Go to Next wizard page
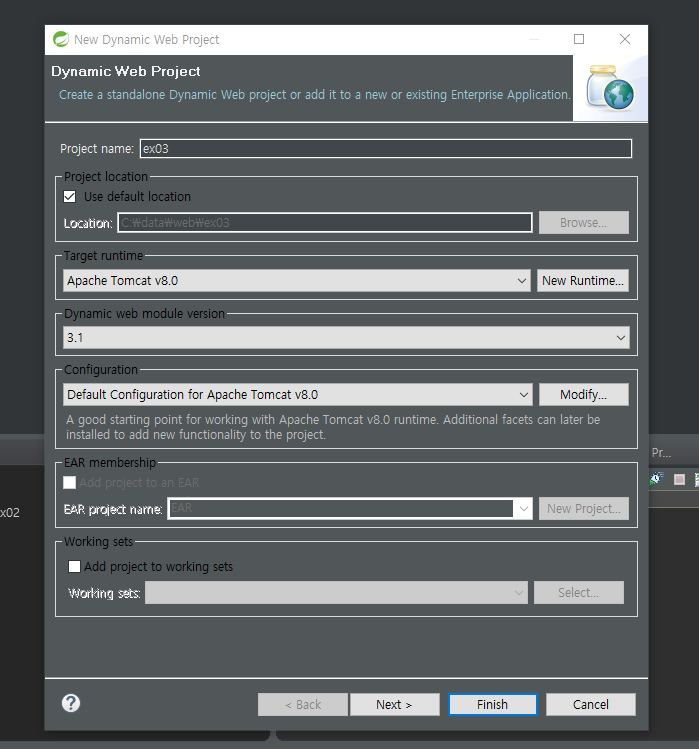The width and height of the screenshot is (699, 749). click(x=395, y=705)
